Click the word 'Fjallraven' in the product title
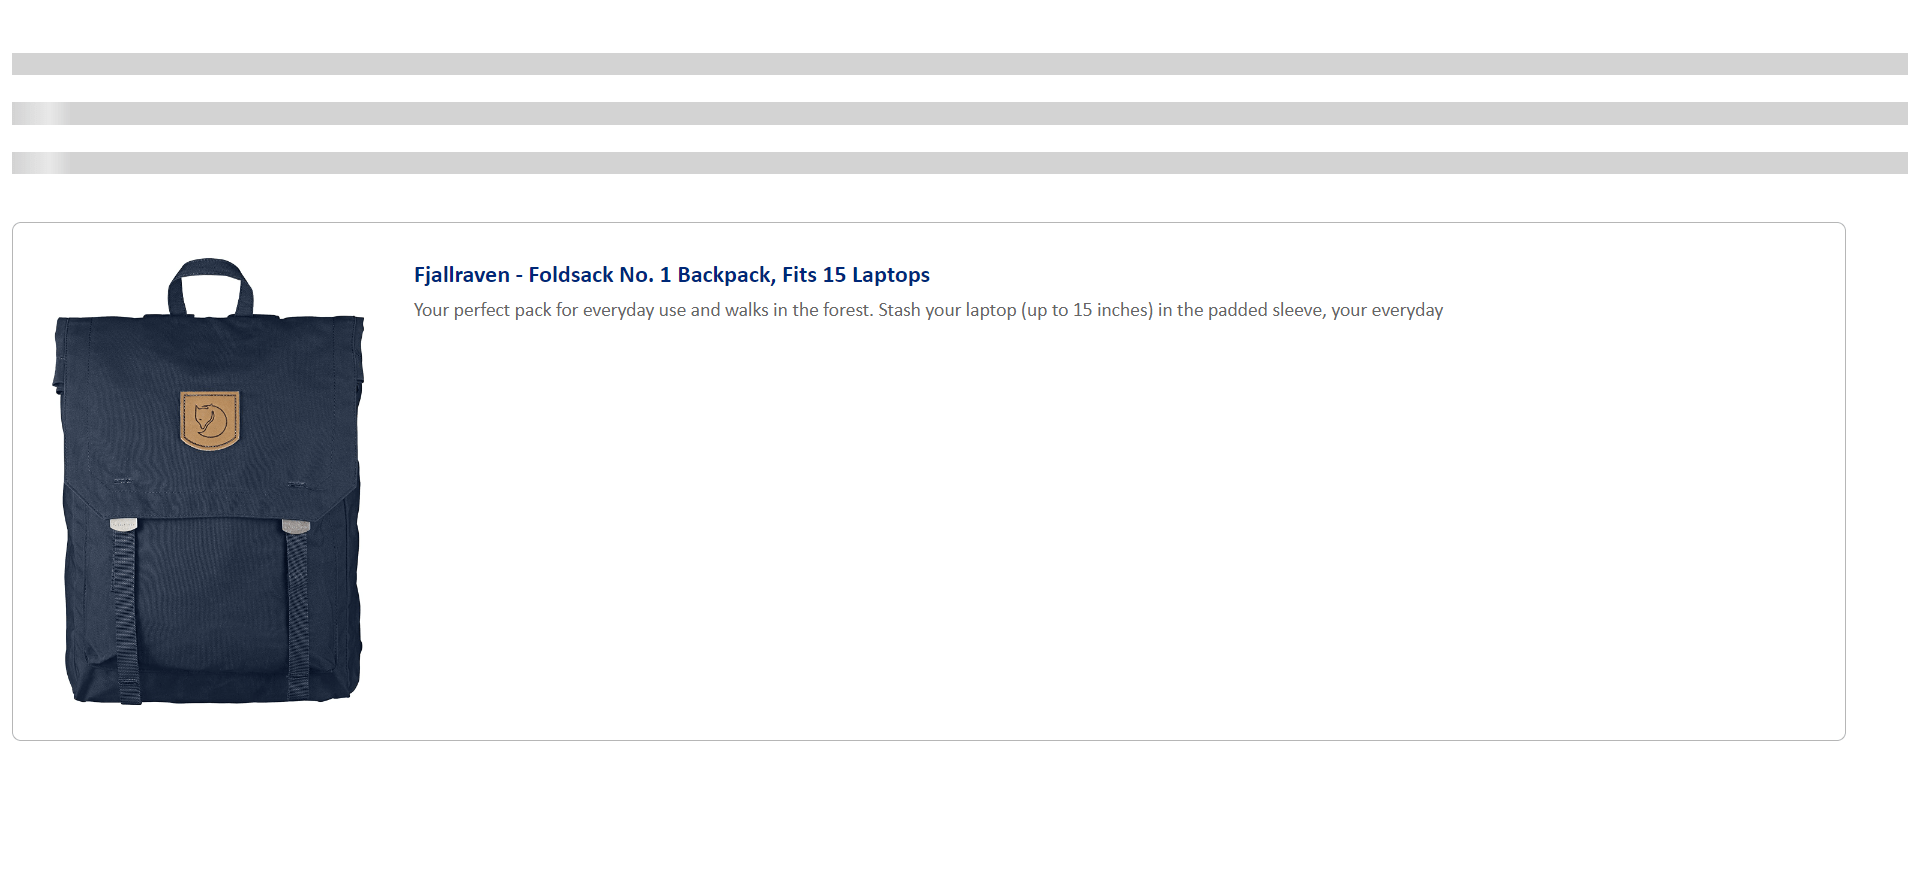 click(462, 275)
